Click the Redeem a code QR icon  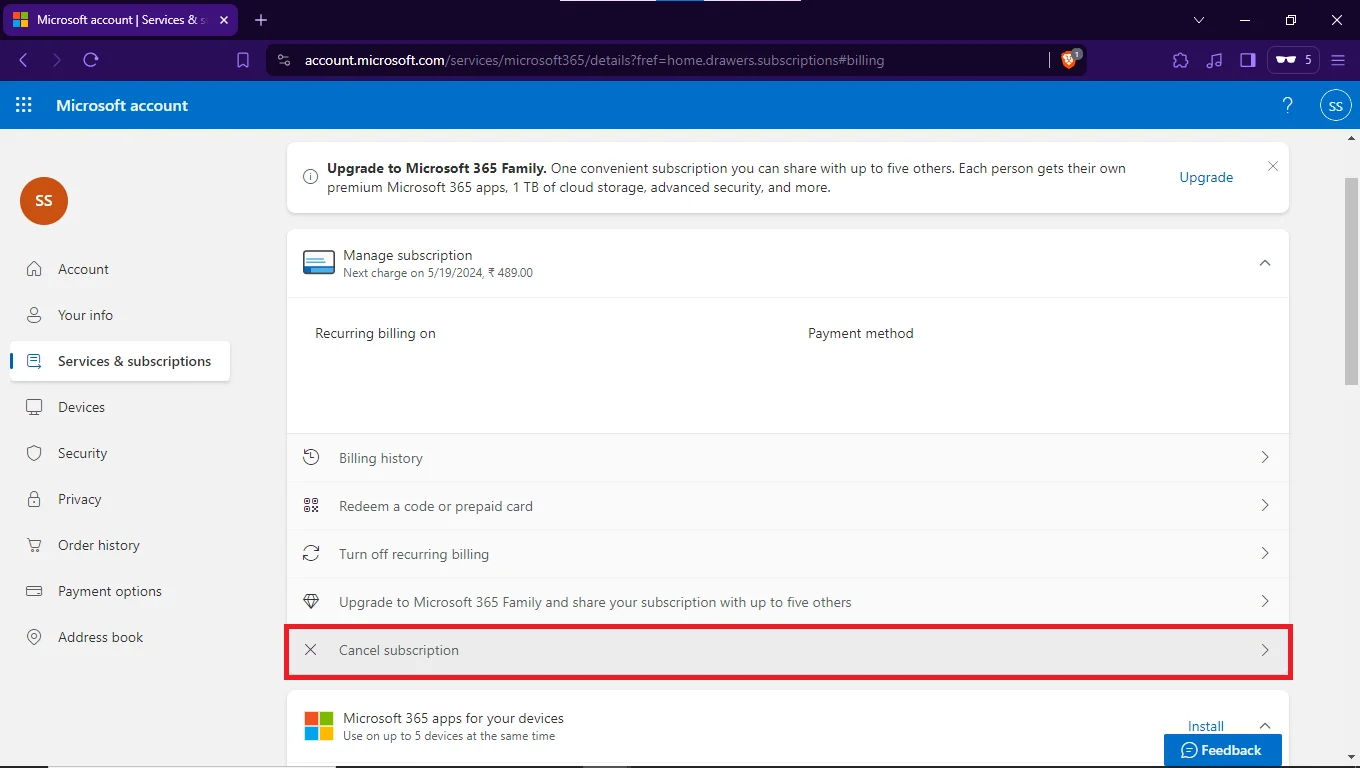[311, 505]
